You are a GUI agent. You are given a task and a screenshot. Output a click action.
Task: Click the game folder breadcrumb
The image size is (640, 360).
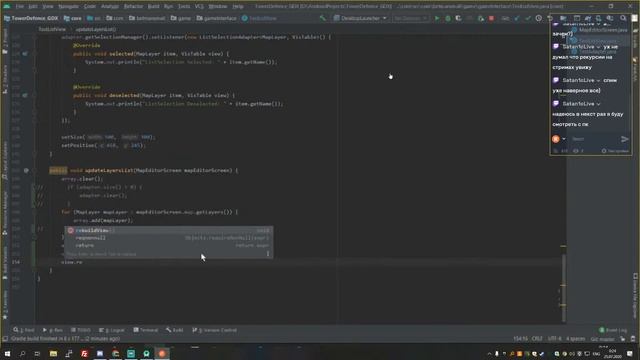(x=180, y=18)
